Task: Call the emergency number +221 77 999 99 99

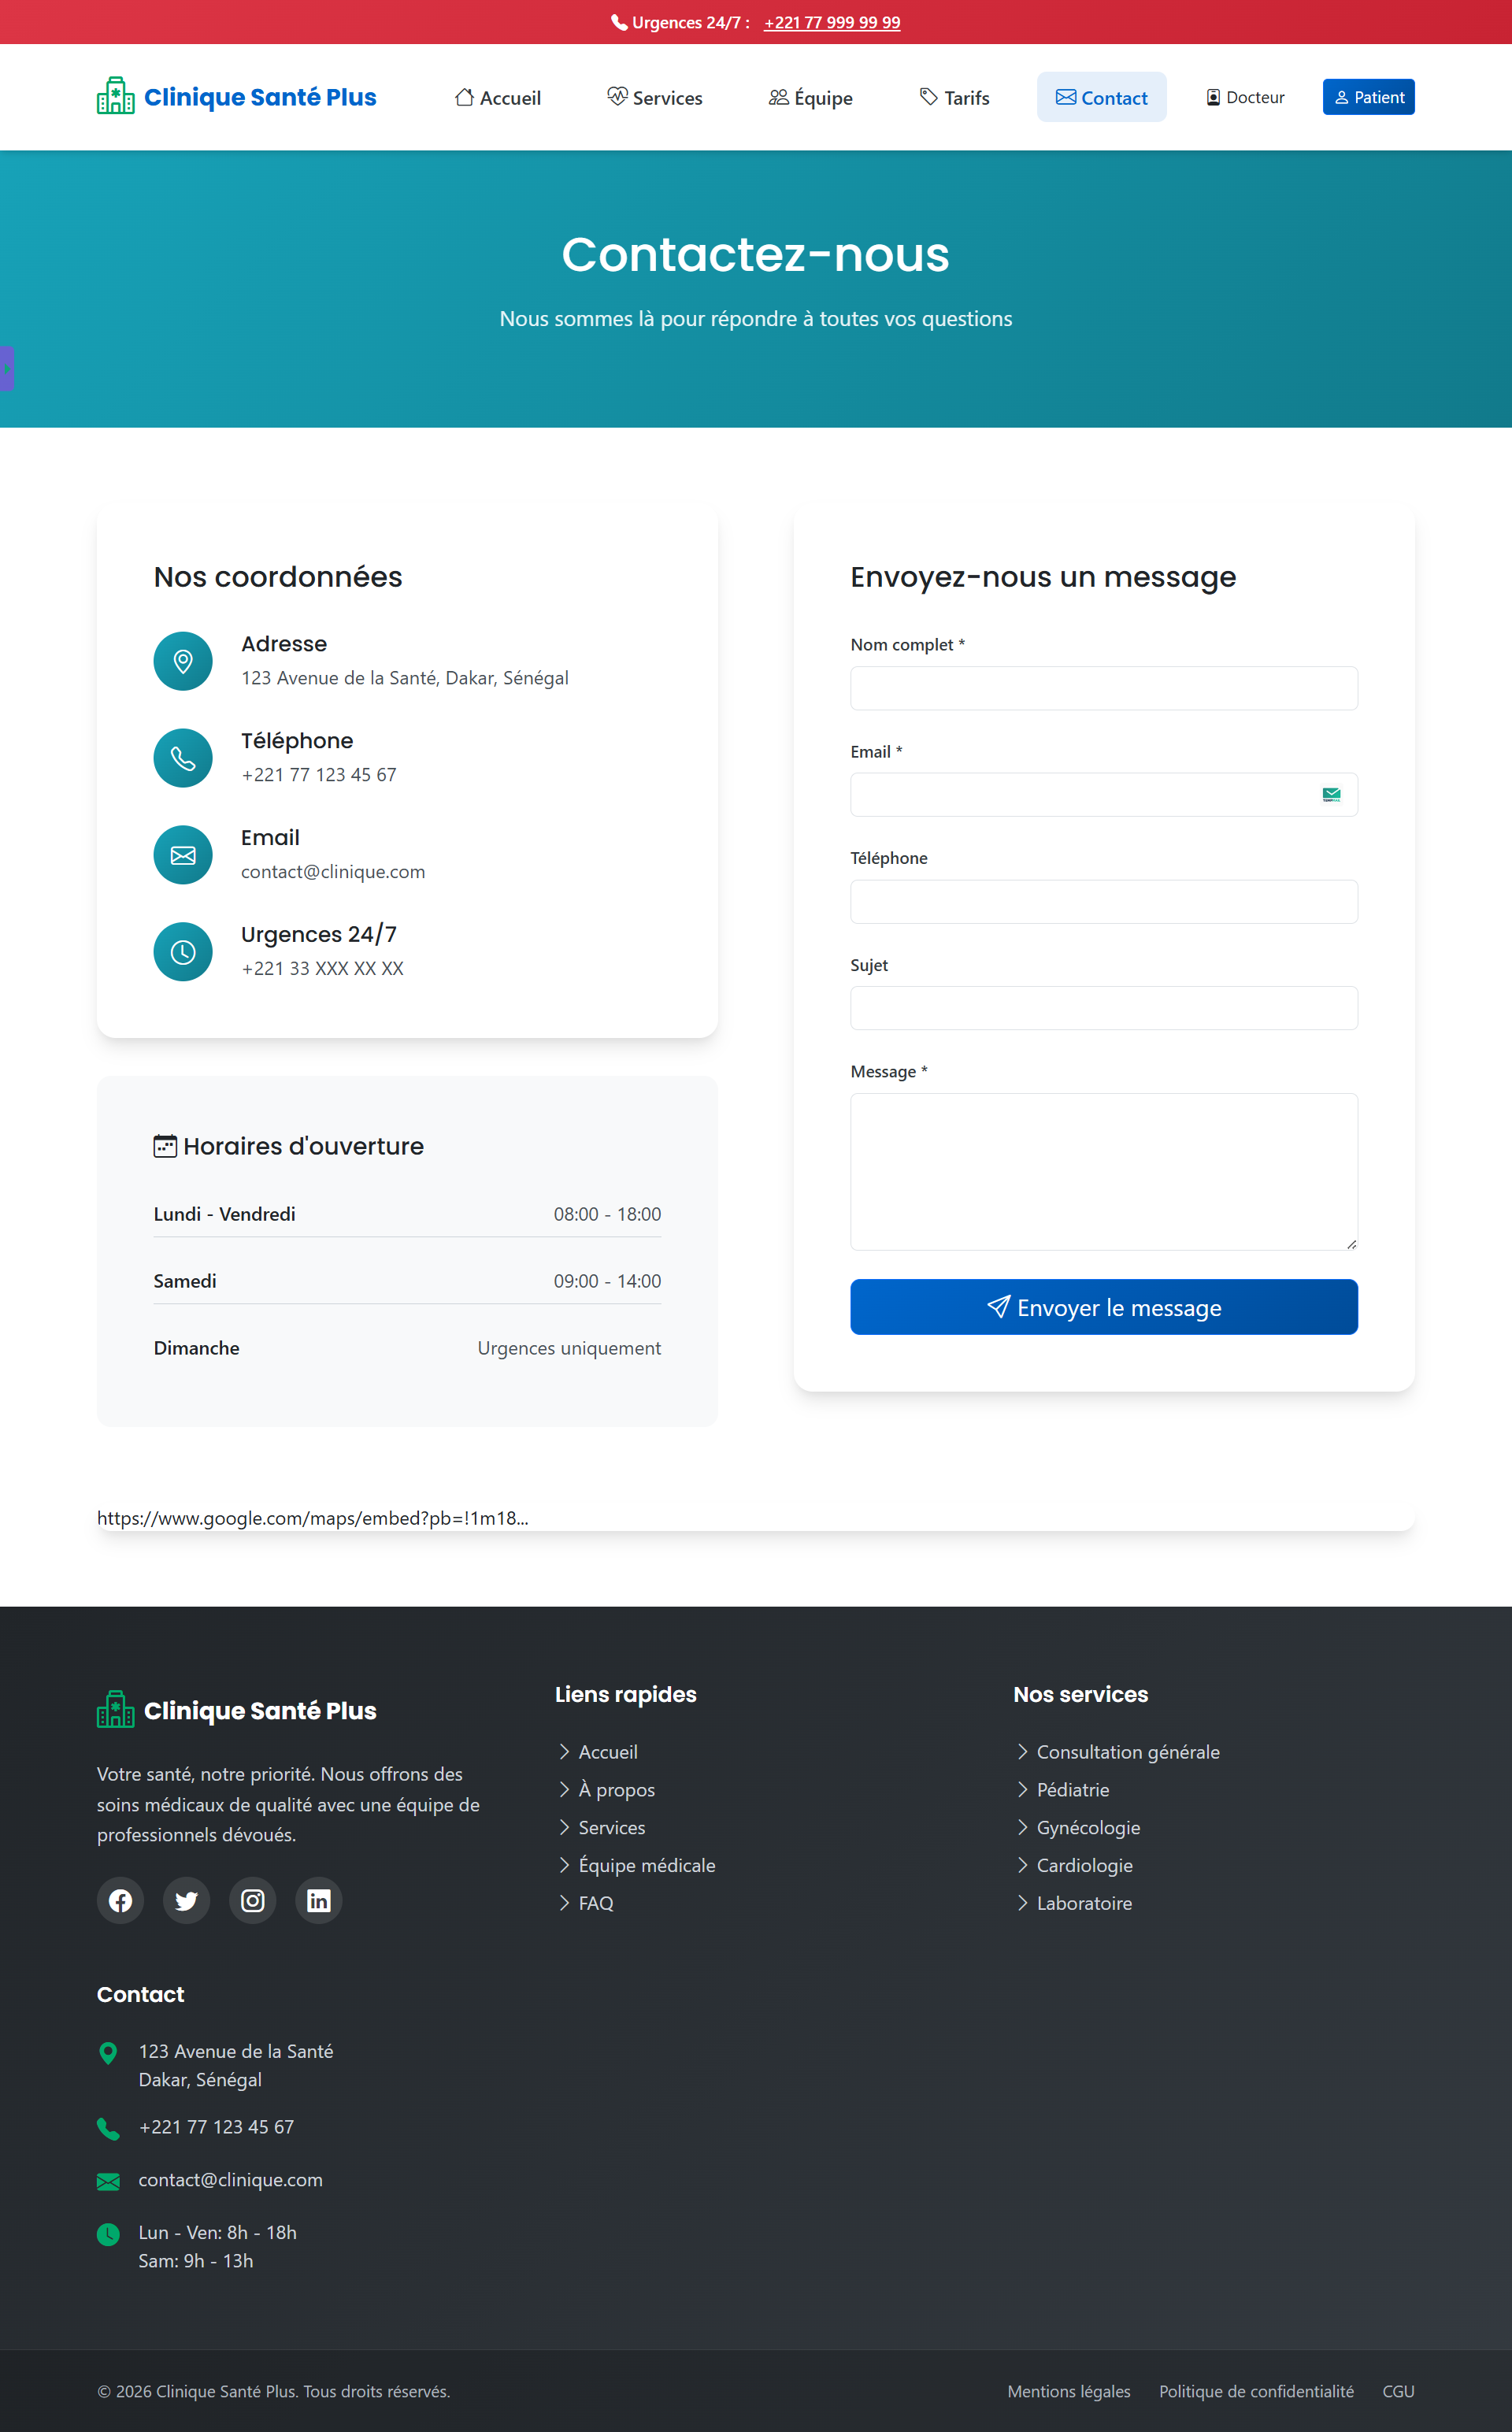Action: [x=831, y=22]
